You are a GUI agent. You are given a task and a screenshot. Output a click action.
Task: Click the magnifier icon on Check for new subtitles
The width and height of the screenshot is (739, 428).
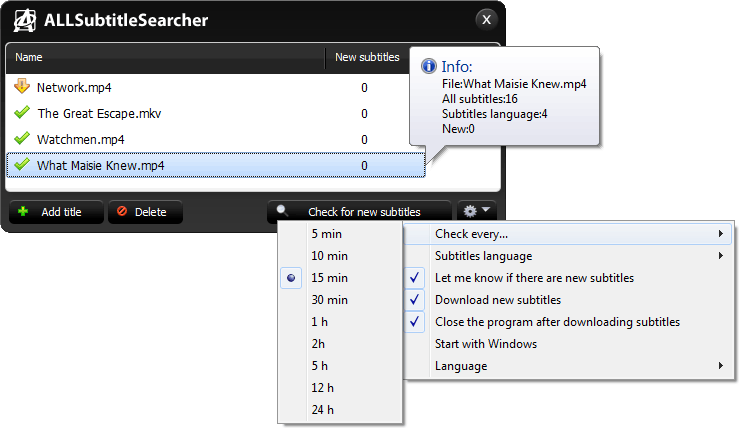click(282, 210)
